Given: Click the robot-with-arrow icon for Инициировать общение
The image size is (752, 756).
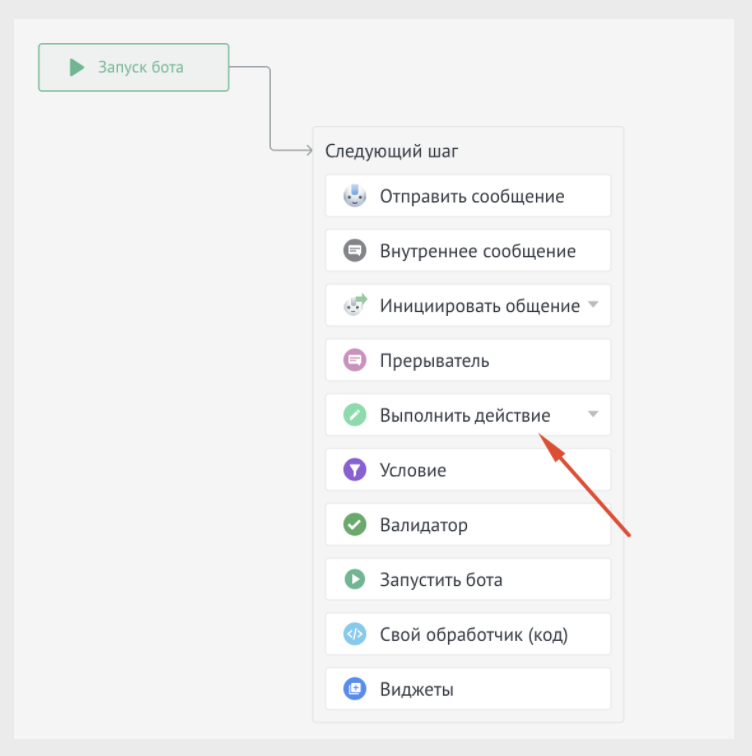Looking at the screenshot, I should tap(355, 306).
